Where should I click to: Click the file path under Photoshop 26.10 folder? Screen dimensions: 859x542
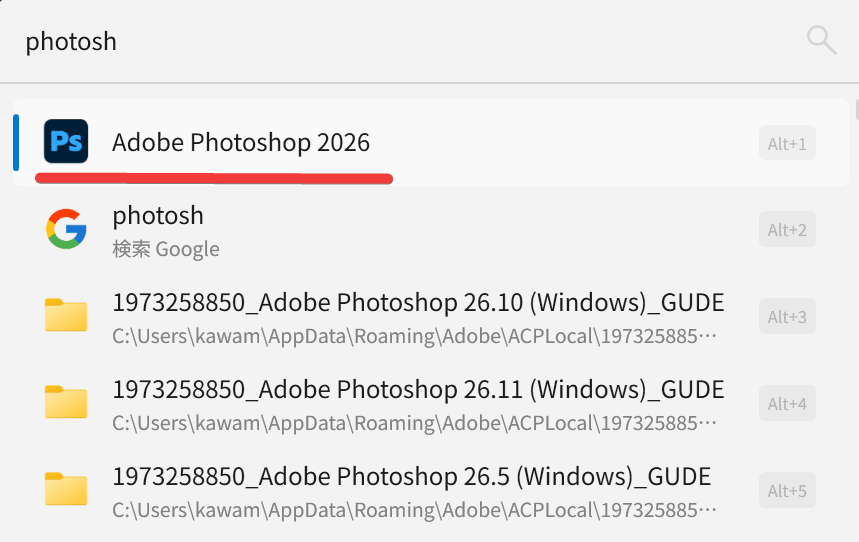[x=414, y=336]
